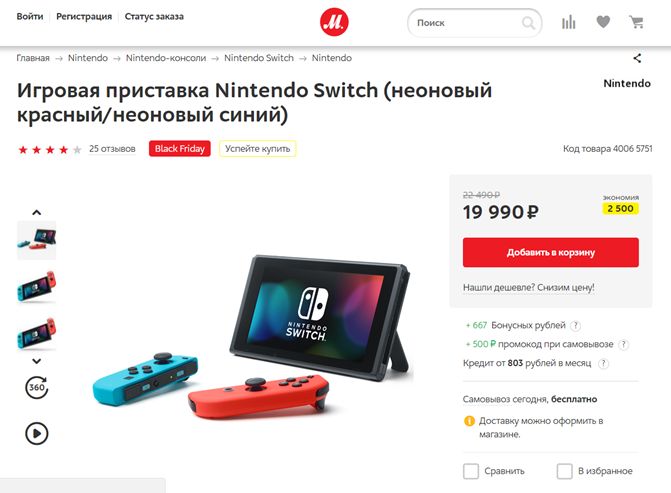Viewport: 671px width, 493px height.
Task: Check the В избранное checkbox
Action: click(564, 471)
